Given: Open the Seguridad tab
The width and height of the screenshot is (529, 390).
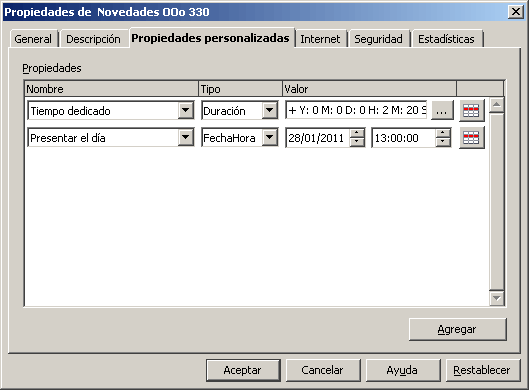Looking at the screenshot, I should click(378, 39).
